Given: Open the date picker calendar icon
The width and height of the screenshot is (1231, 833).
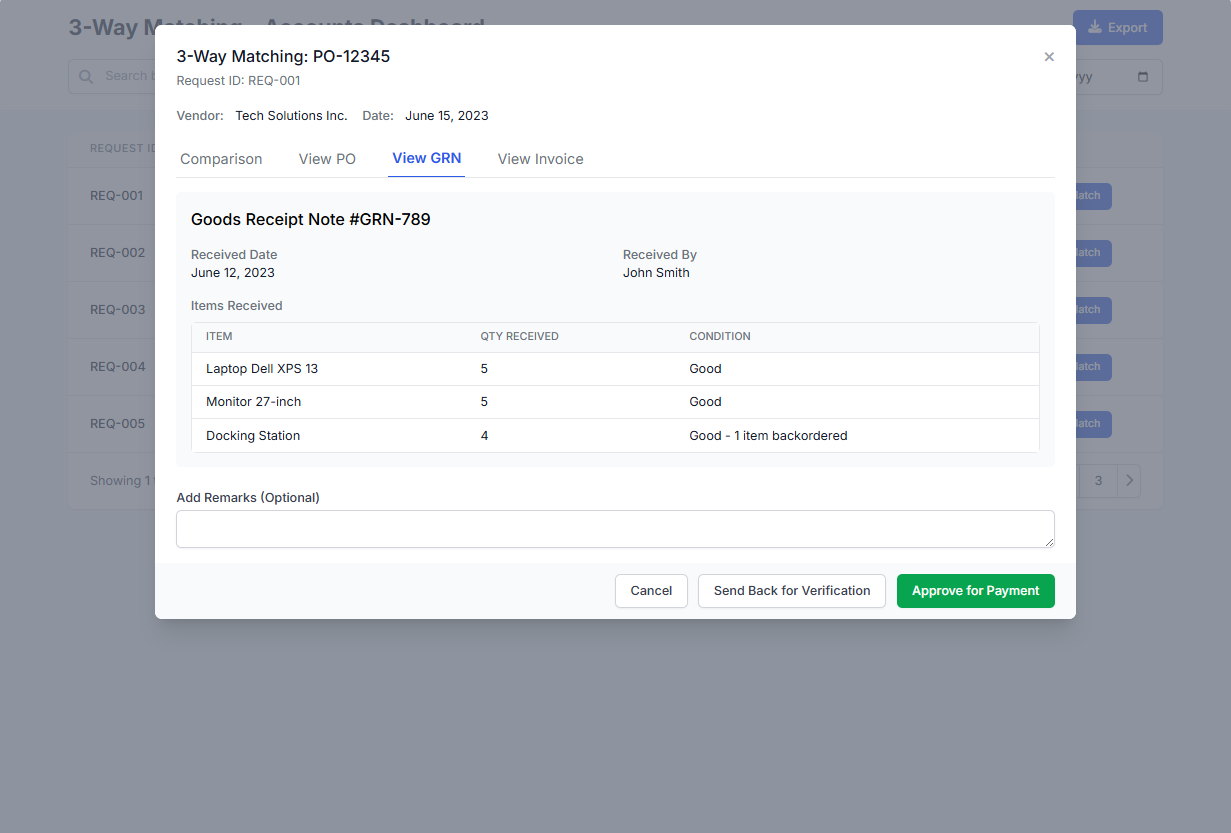Looking at the screenshot, I should point(1143,77).
